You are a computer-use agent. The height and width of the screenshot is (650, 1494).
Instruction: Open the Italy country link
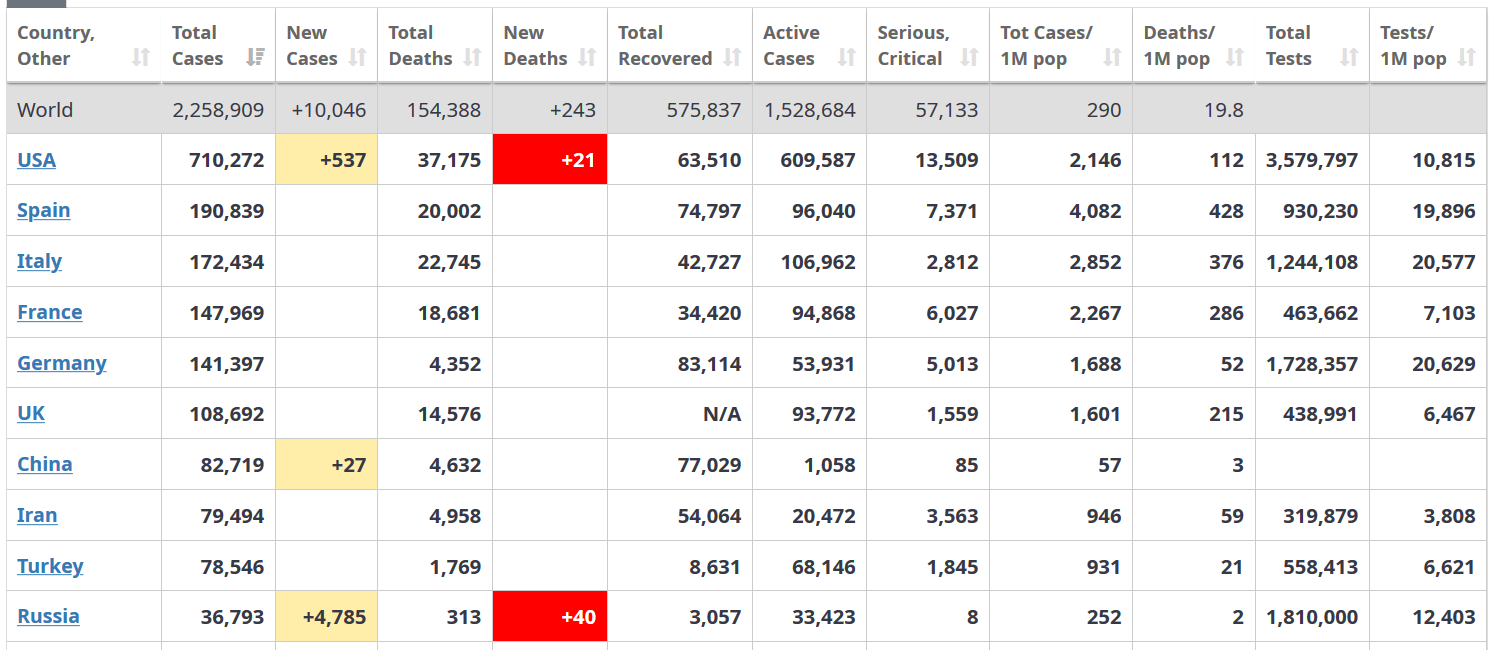39,261
